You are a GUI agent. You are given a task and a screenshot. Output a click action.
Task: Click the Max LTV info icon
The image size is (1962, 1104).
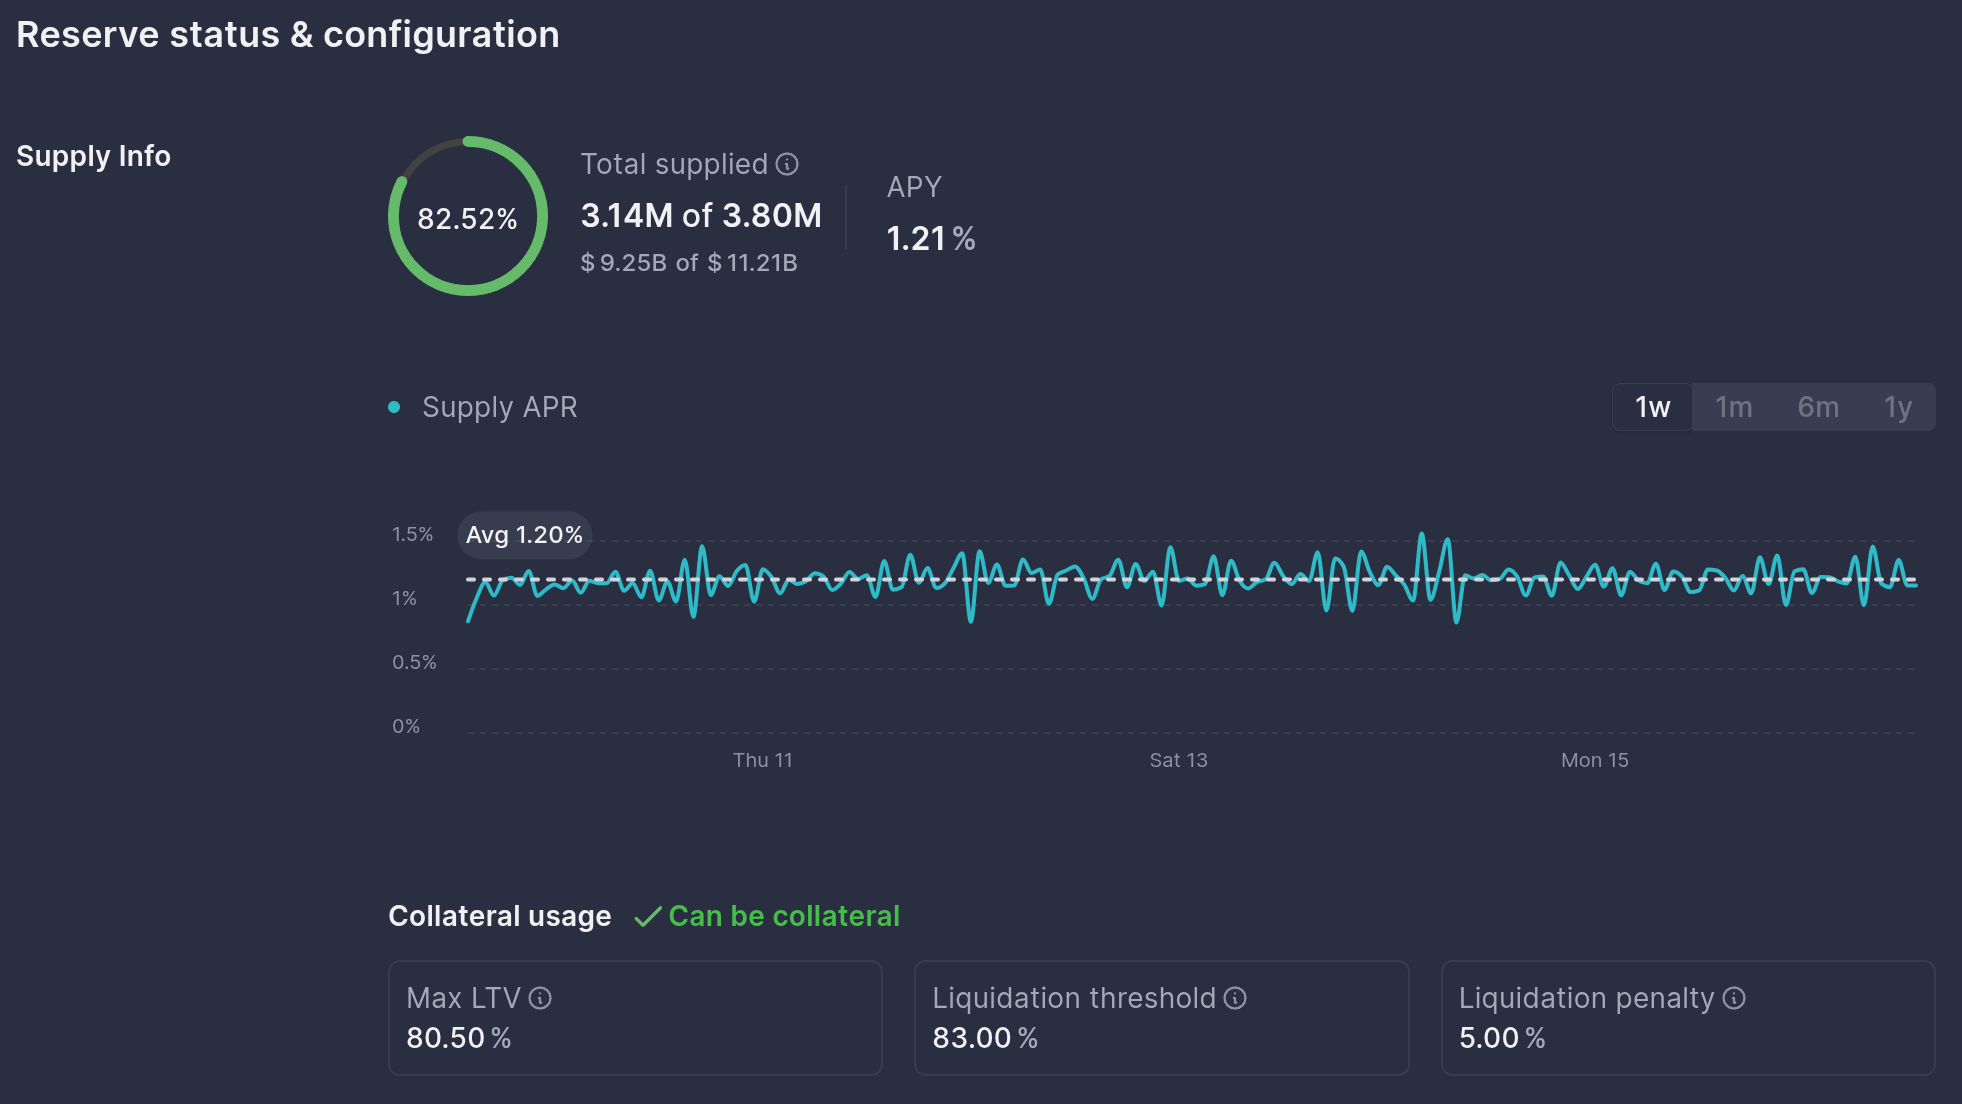pos(540,998)
